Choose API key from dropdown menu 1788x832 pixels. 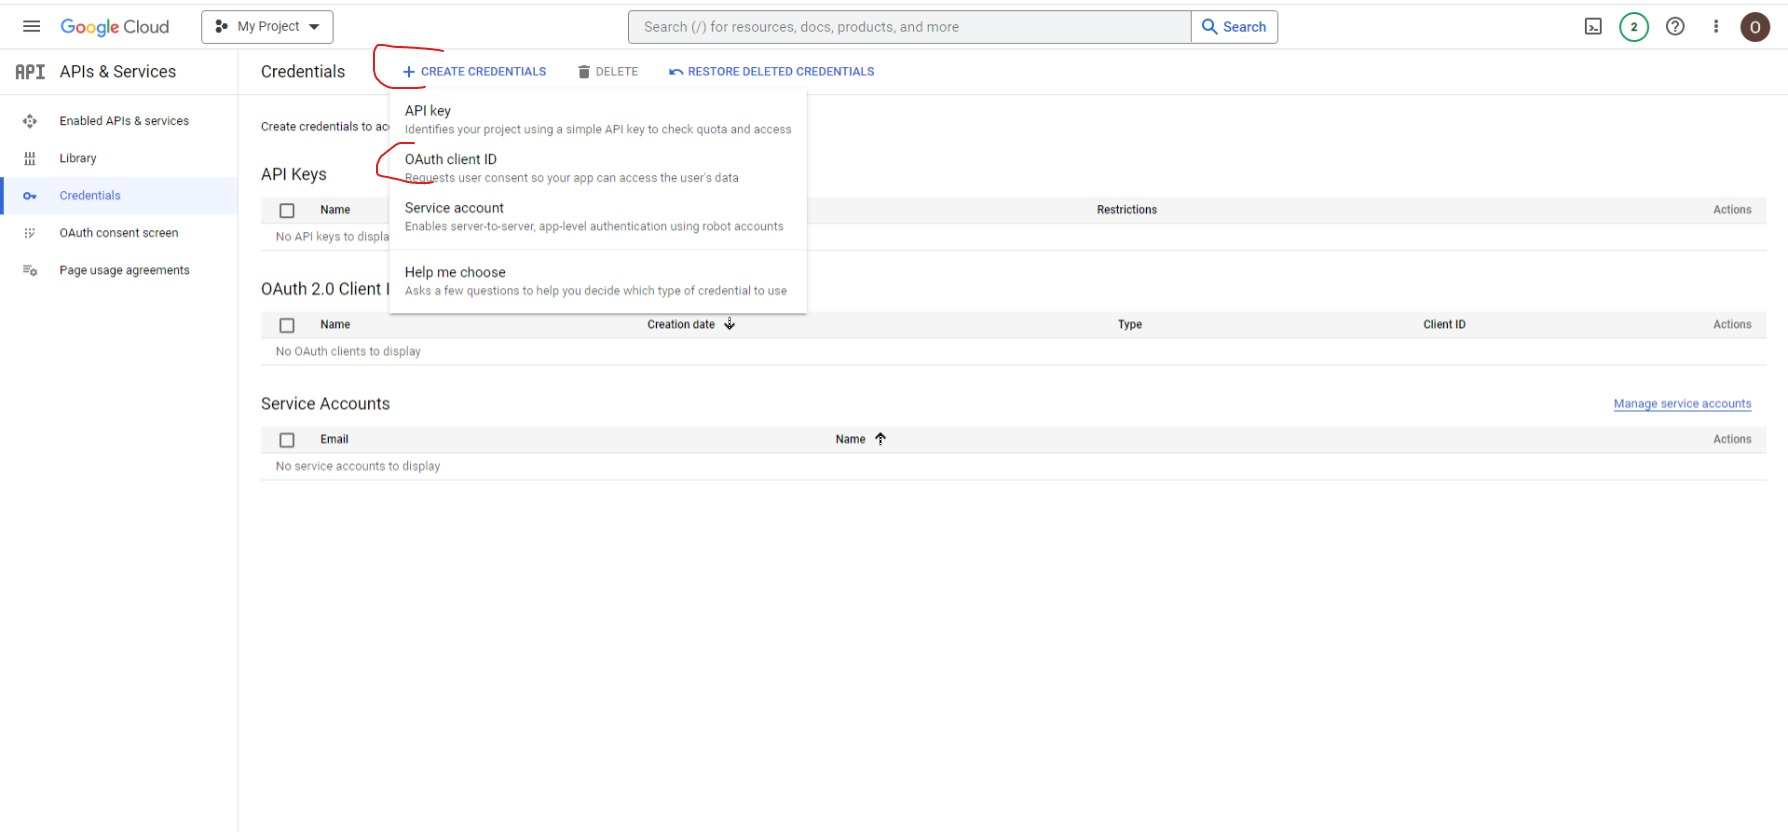tap(598, 119)
